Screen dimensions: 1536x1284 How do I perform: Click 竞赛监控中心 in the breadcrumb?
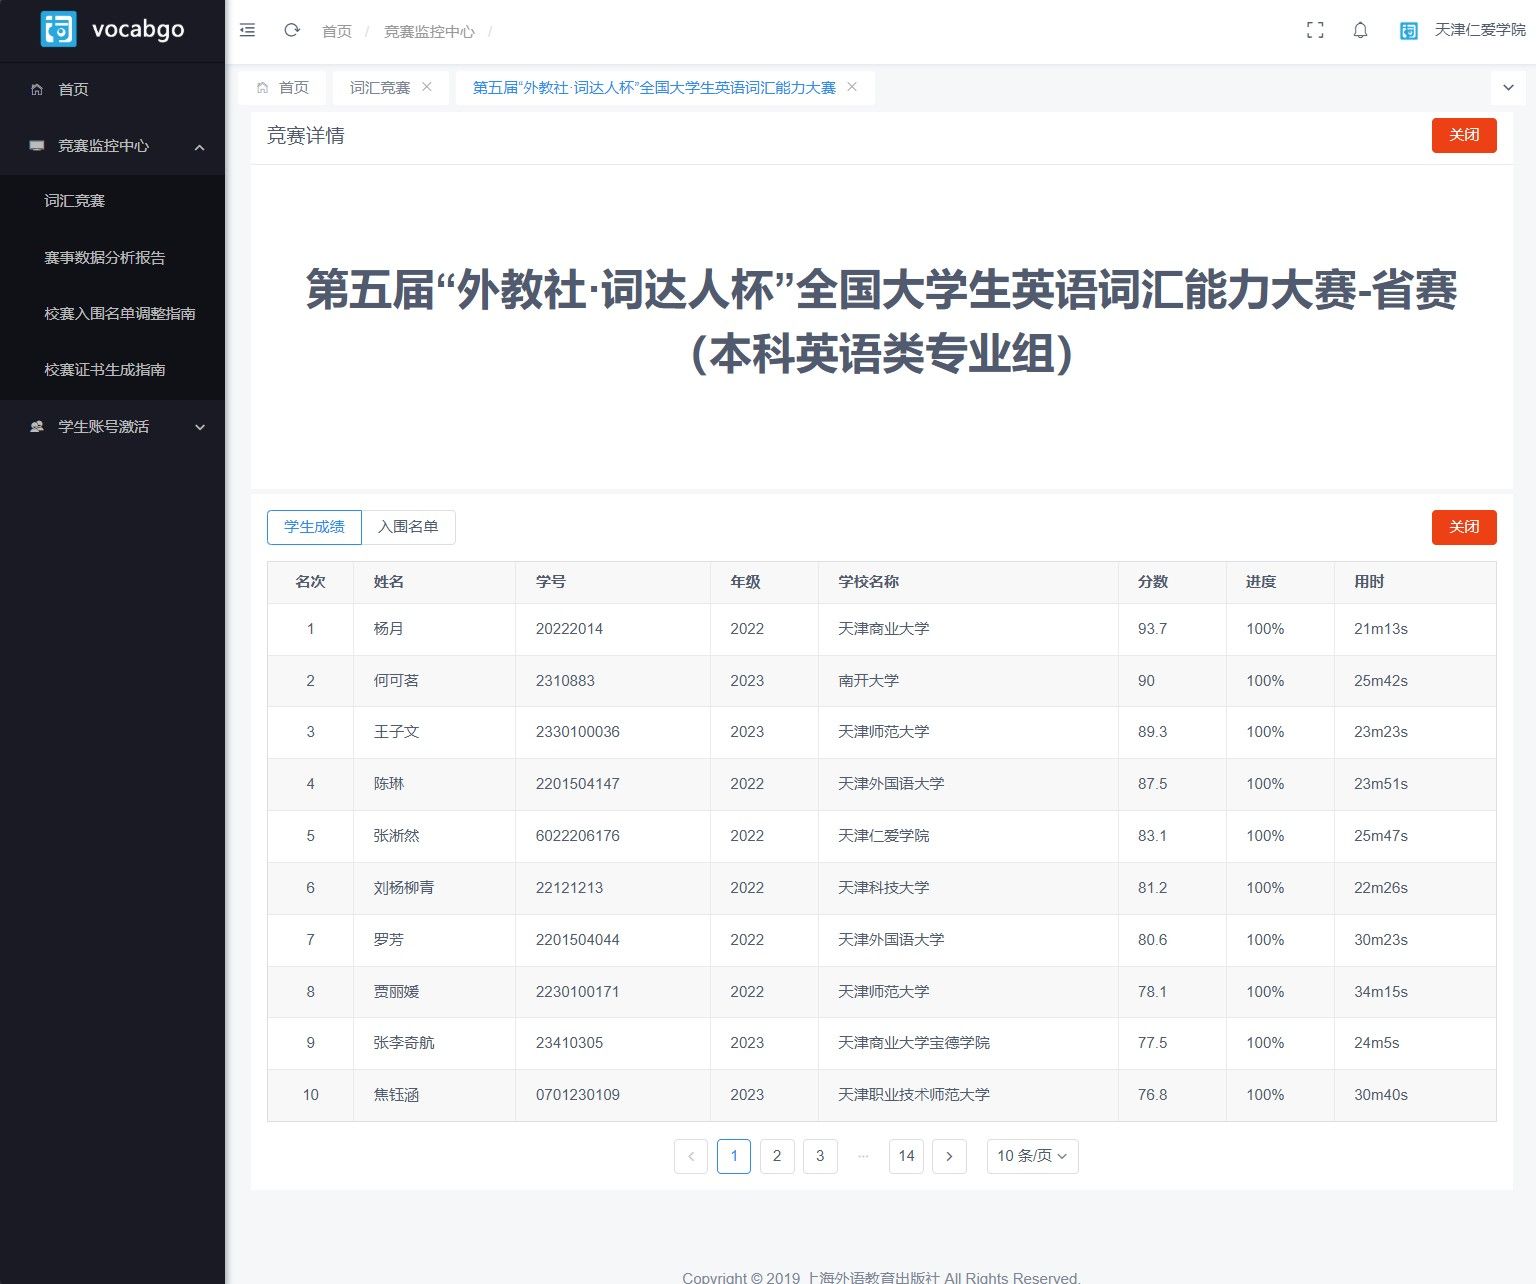pos(430,32)
